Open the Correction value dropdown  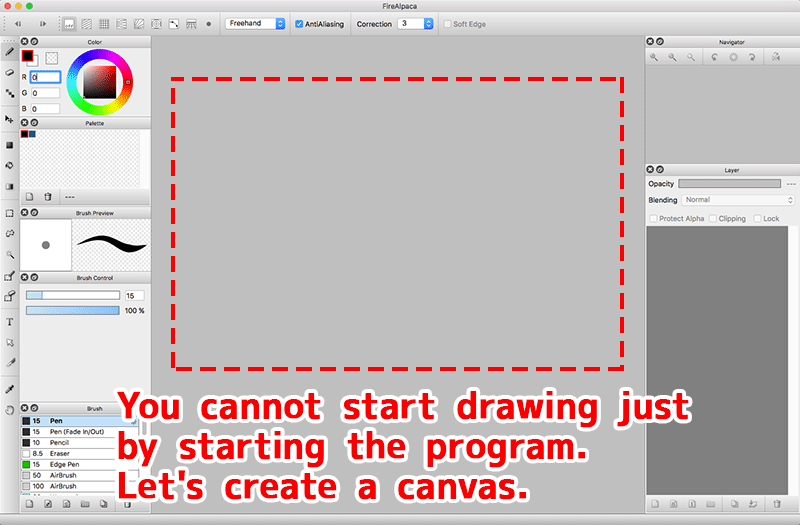[416, 23]
